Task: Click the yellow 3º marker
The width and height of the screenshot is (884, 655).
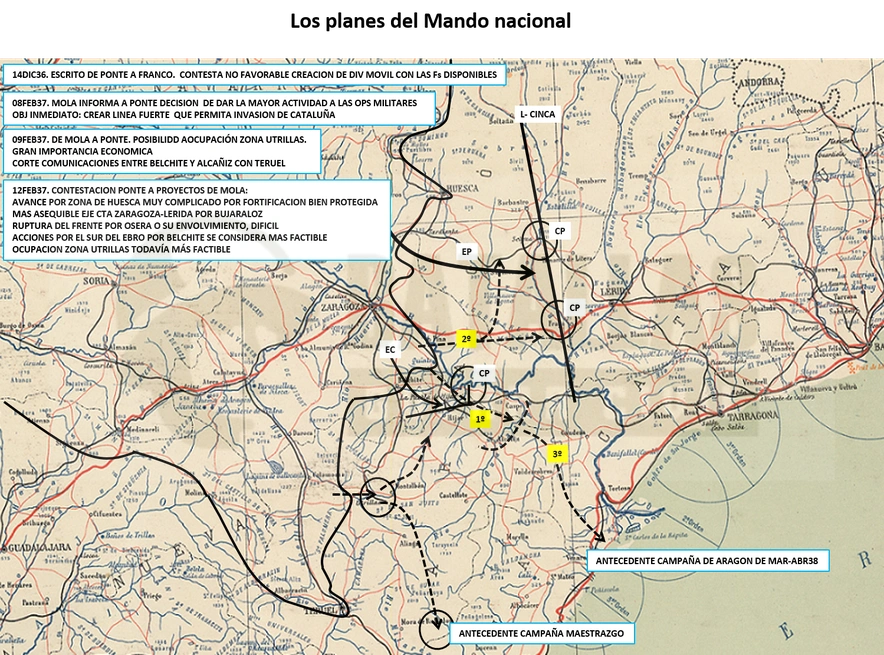Action: coord(557,454)
